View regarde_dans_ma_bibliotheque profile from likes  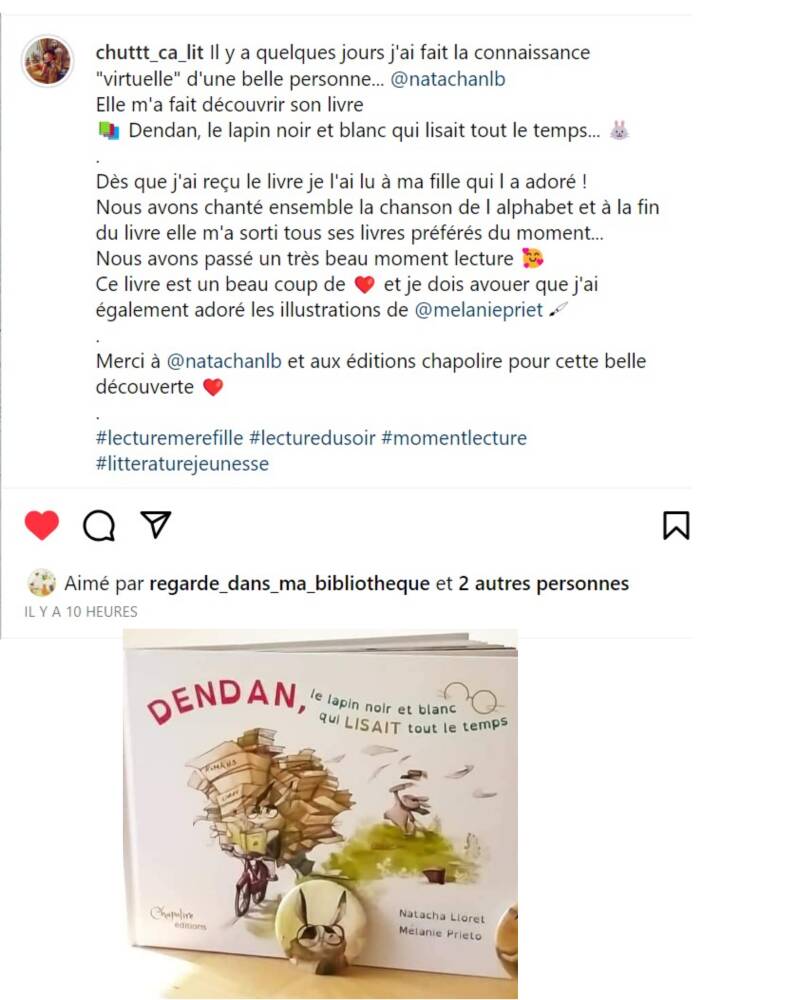click(289, 583)
